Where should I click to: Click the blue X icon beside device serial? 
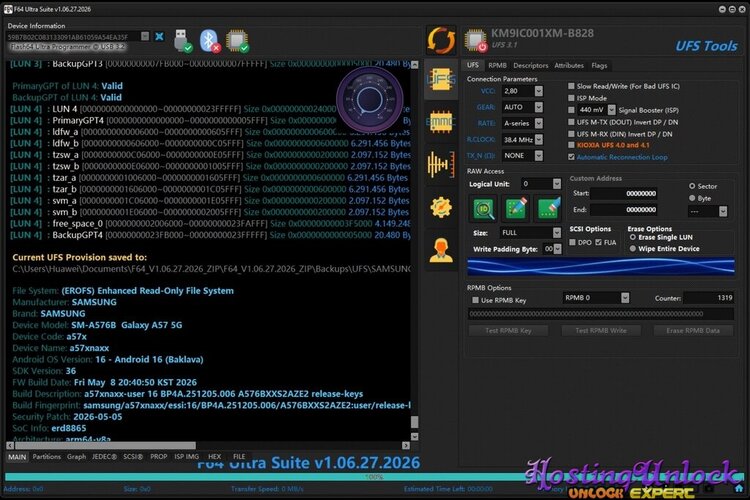pyautogui.click(x=159, y=36)
